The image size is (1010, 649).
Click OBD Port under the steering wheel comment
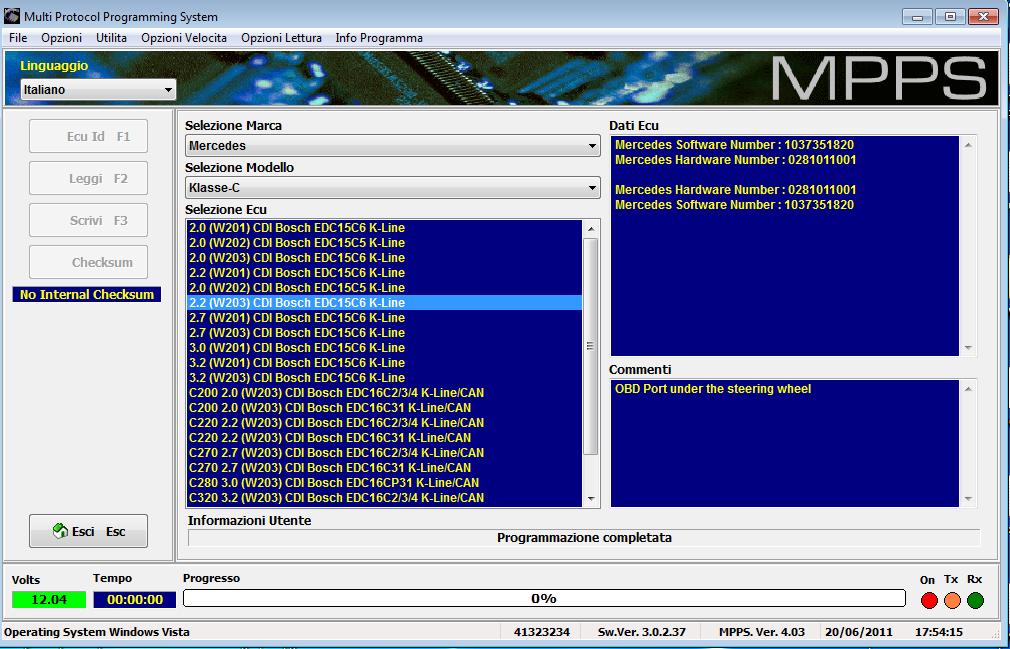[713, 389]
